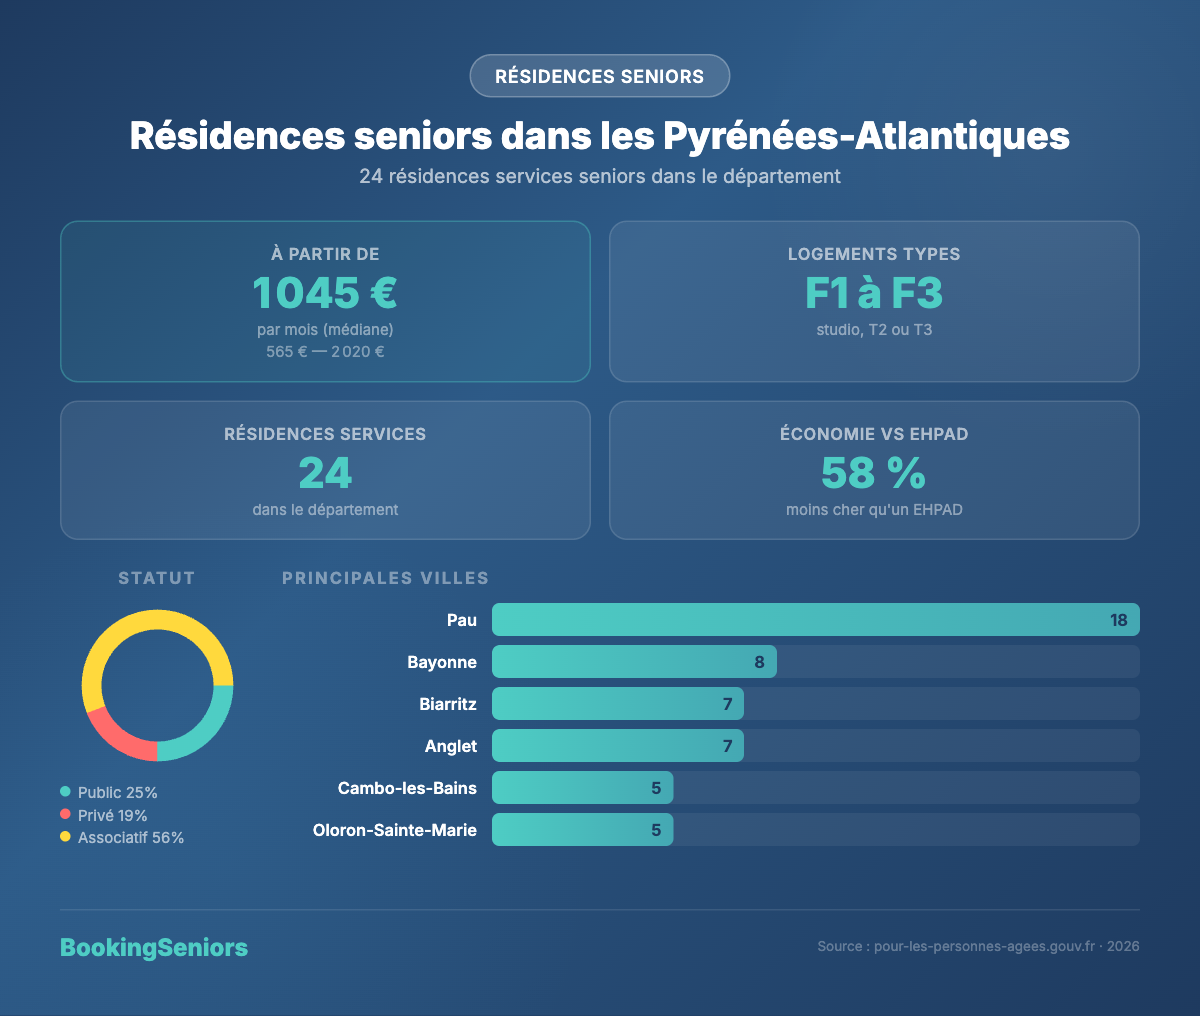
Task: Click the yellow Associatif legend dot
Action: point(66,837)
